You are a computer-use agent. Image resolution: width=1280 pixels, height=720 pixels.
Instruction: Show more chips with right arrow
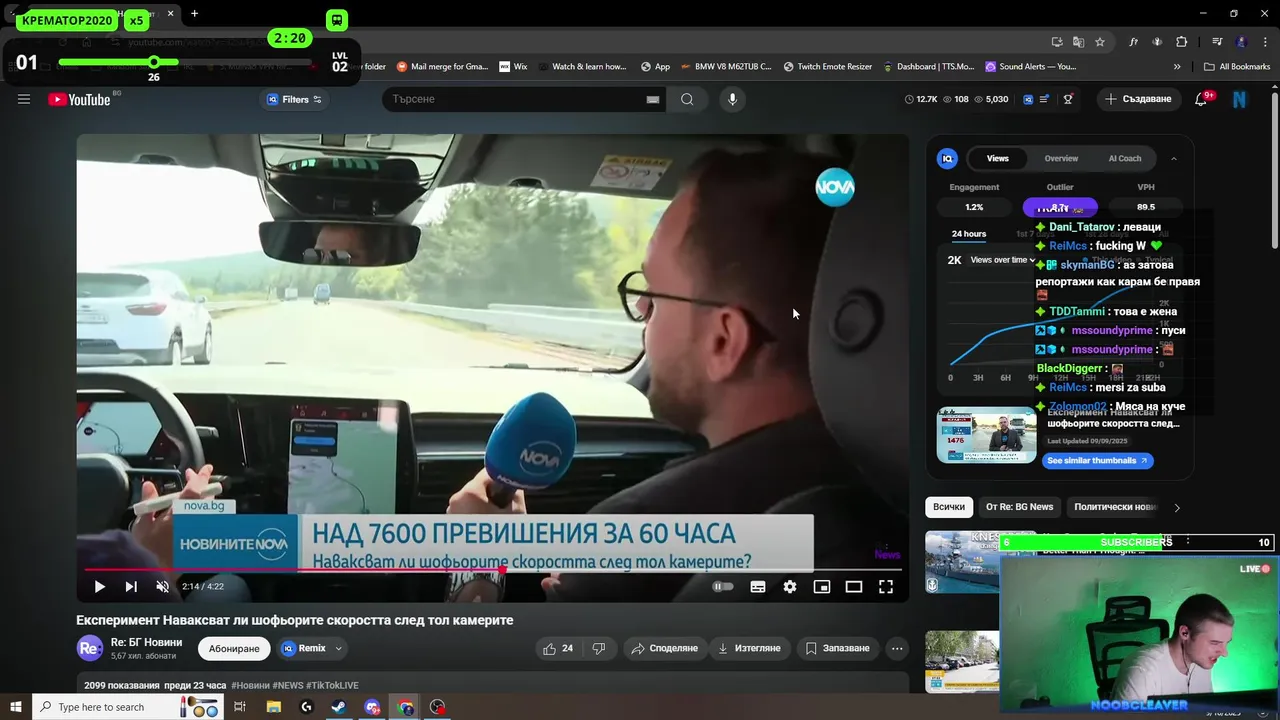[x=1177, y=507]
